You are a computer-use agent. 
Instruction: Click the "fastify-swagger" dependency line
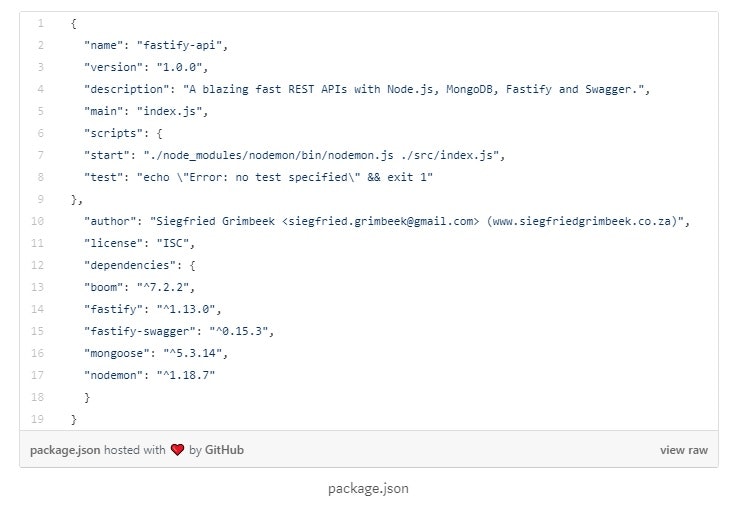click(178, 331)
